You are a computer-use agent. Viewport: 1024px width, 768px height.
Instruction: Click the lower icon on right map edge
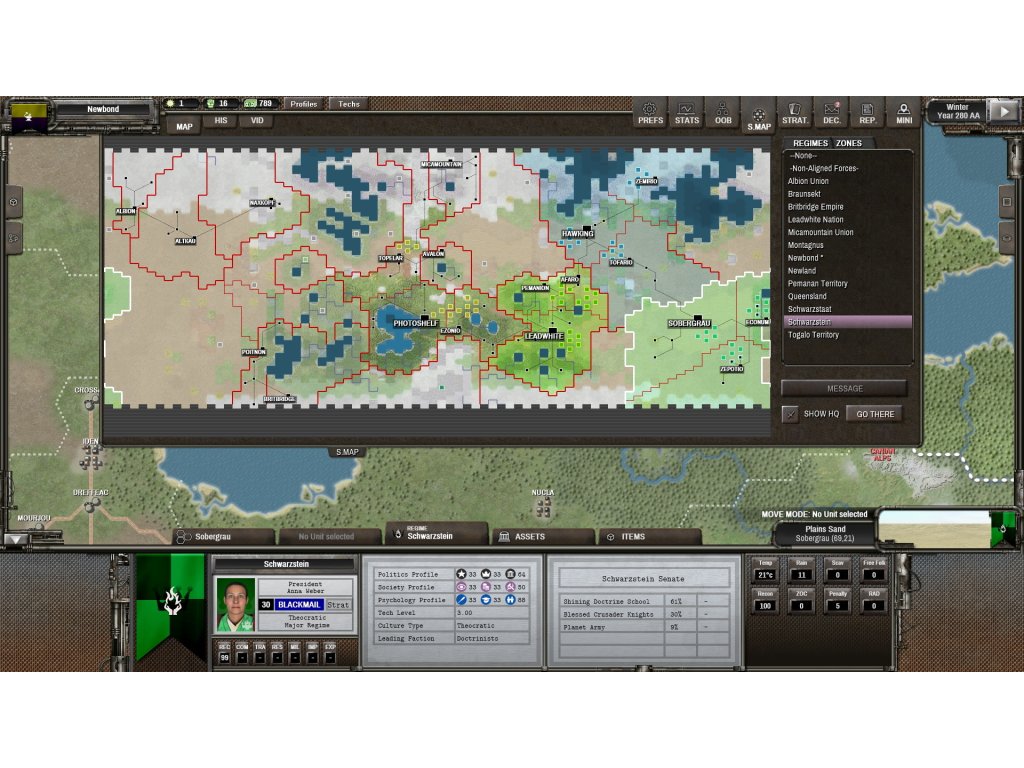[1007, 238]
